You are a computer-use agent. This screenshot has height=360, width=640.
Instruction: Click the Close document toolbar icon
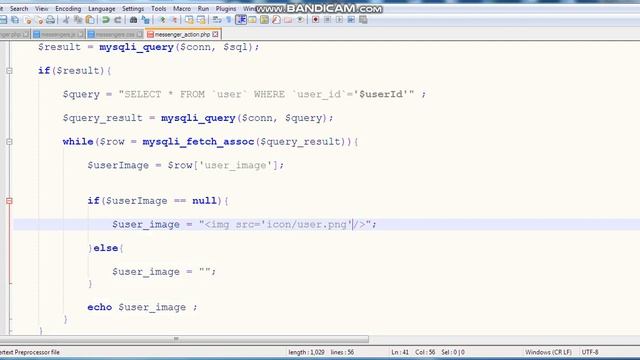pyautogui.click(x=27, y=20)
